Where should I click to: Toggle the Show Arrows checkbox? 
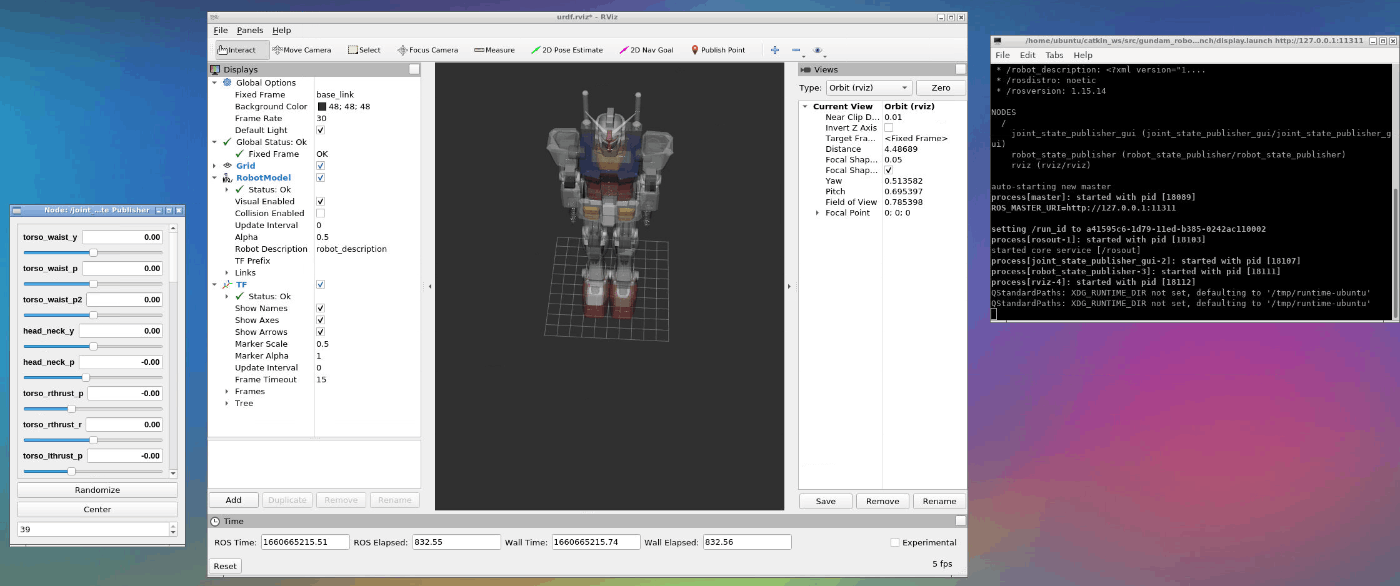click(321, 333)
